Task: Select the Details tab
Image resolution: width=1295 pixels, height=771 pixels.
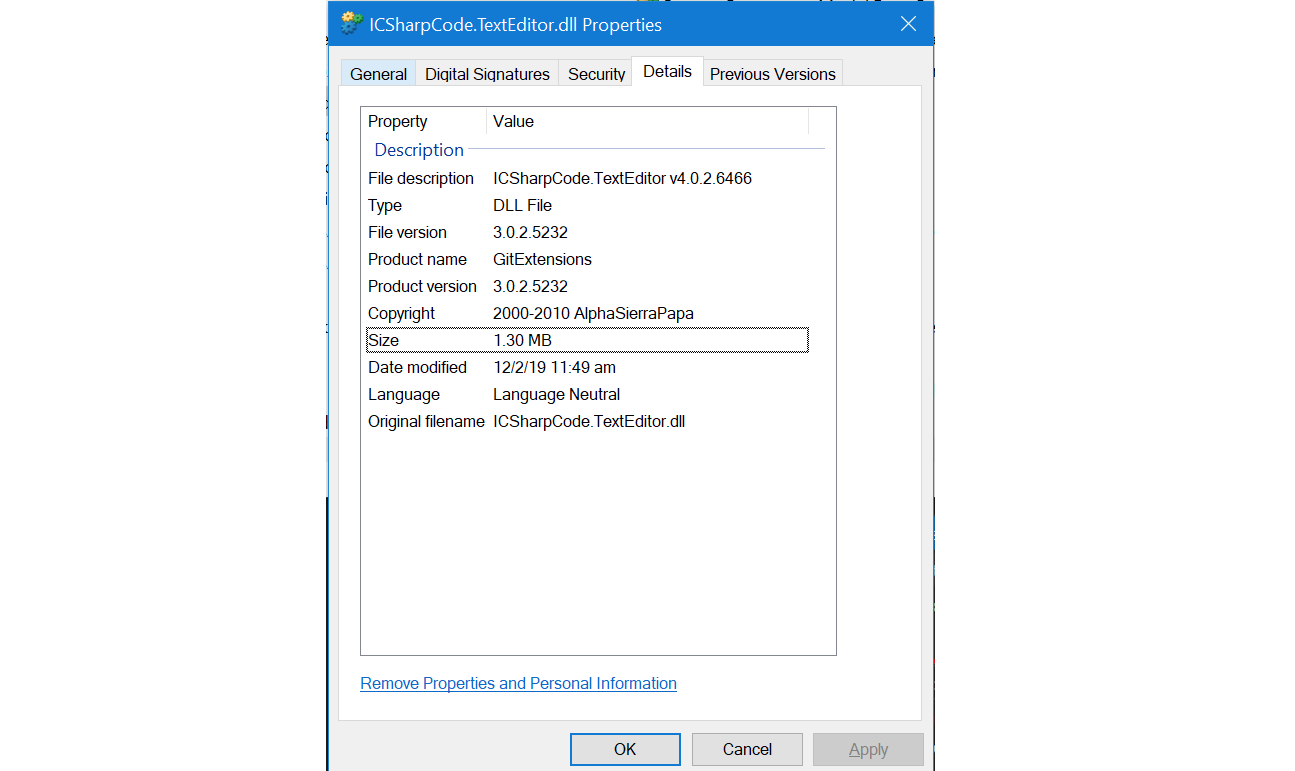Action: pyautogui.click(x=666, y=71)
